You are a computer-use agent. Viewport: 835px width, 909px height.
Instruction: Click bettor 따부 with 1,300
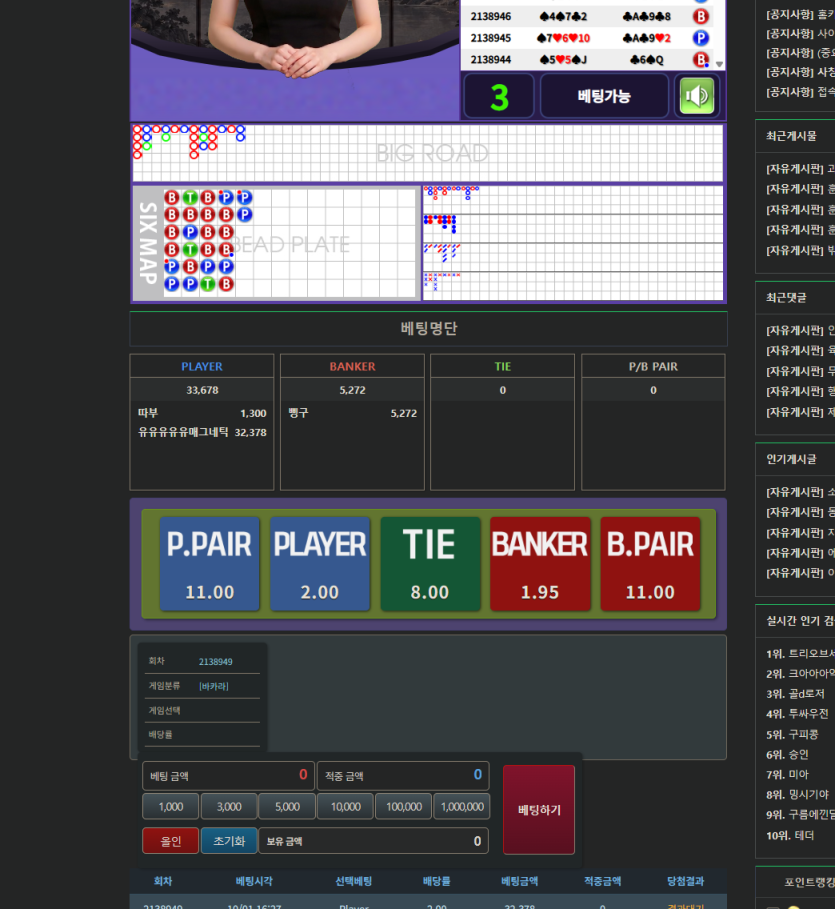(202, 413)
